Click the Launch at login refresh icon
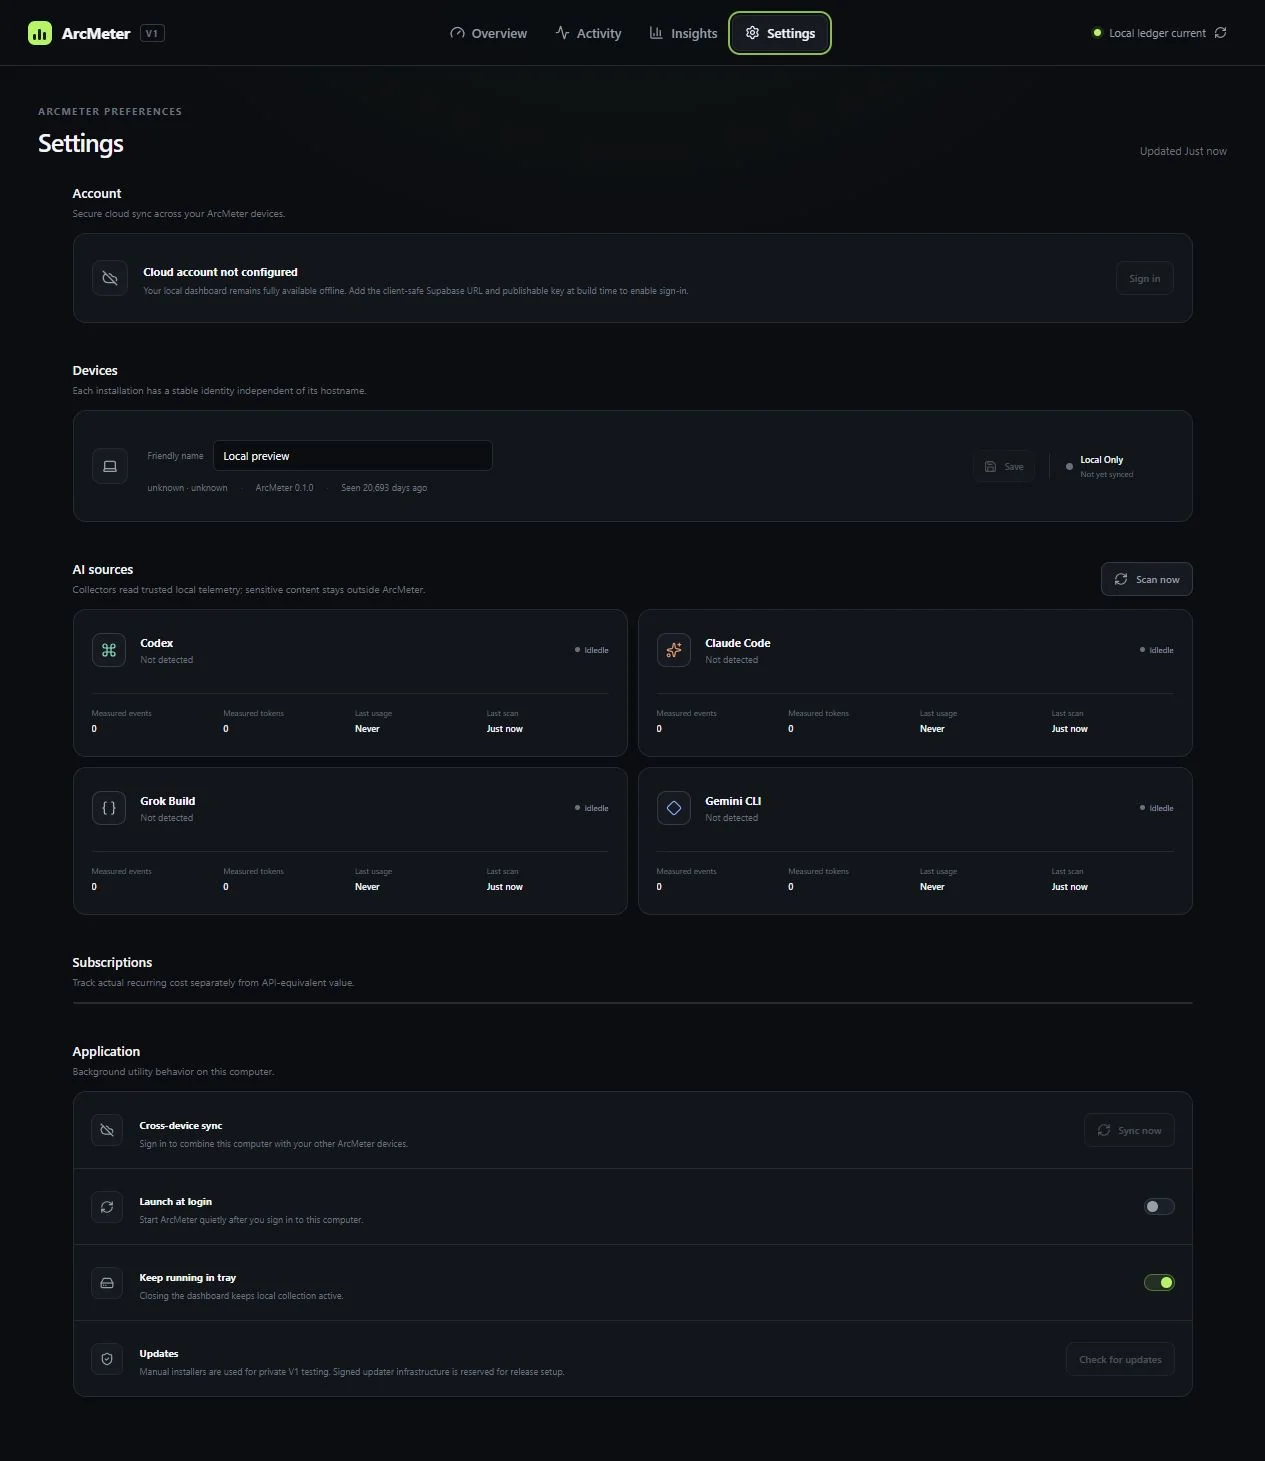 point(107,1206)
